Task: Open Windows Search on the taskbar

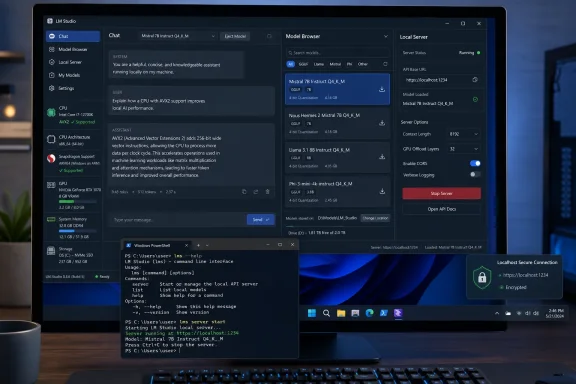Action: click(x=326, y=313)
